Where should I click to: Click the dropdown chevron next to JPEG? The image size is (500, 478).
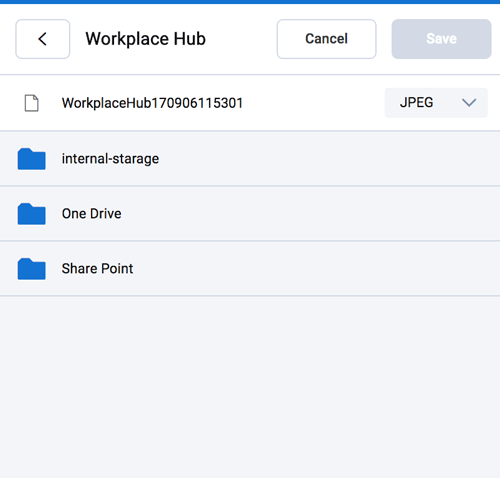[x=469, y=103]
